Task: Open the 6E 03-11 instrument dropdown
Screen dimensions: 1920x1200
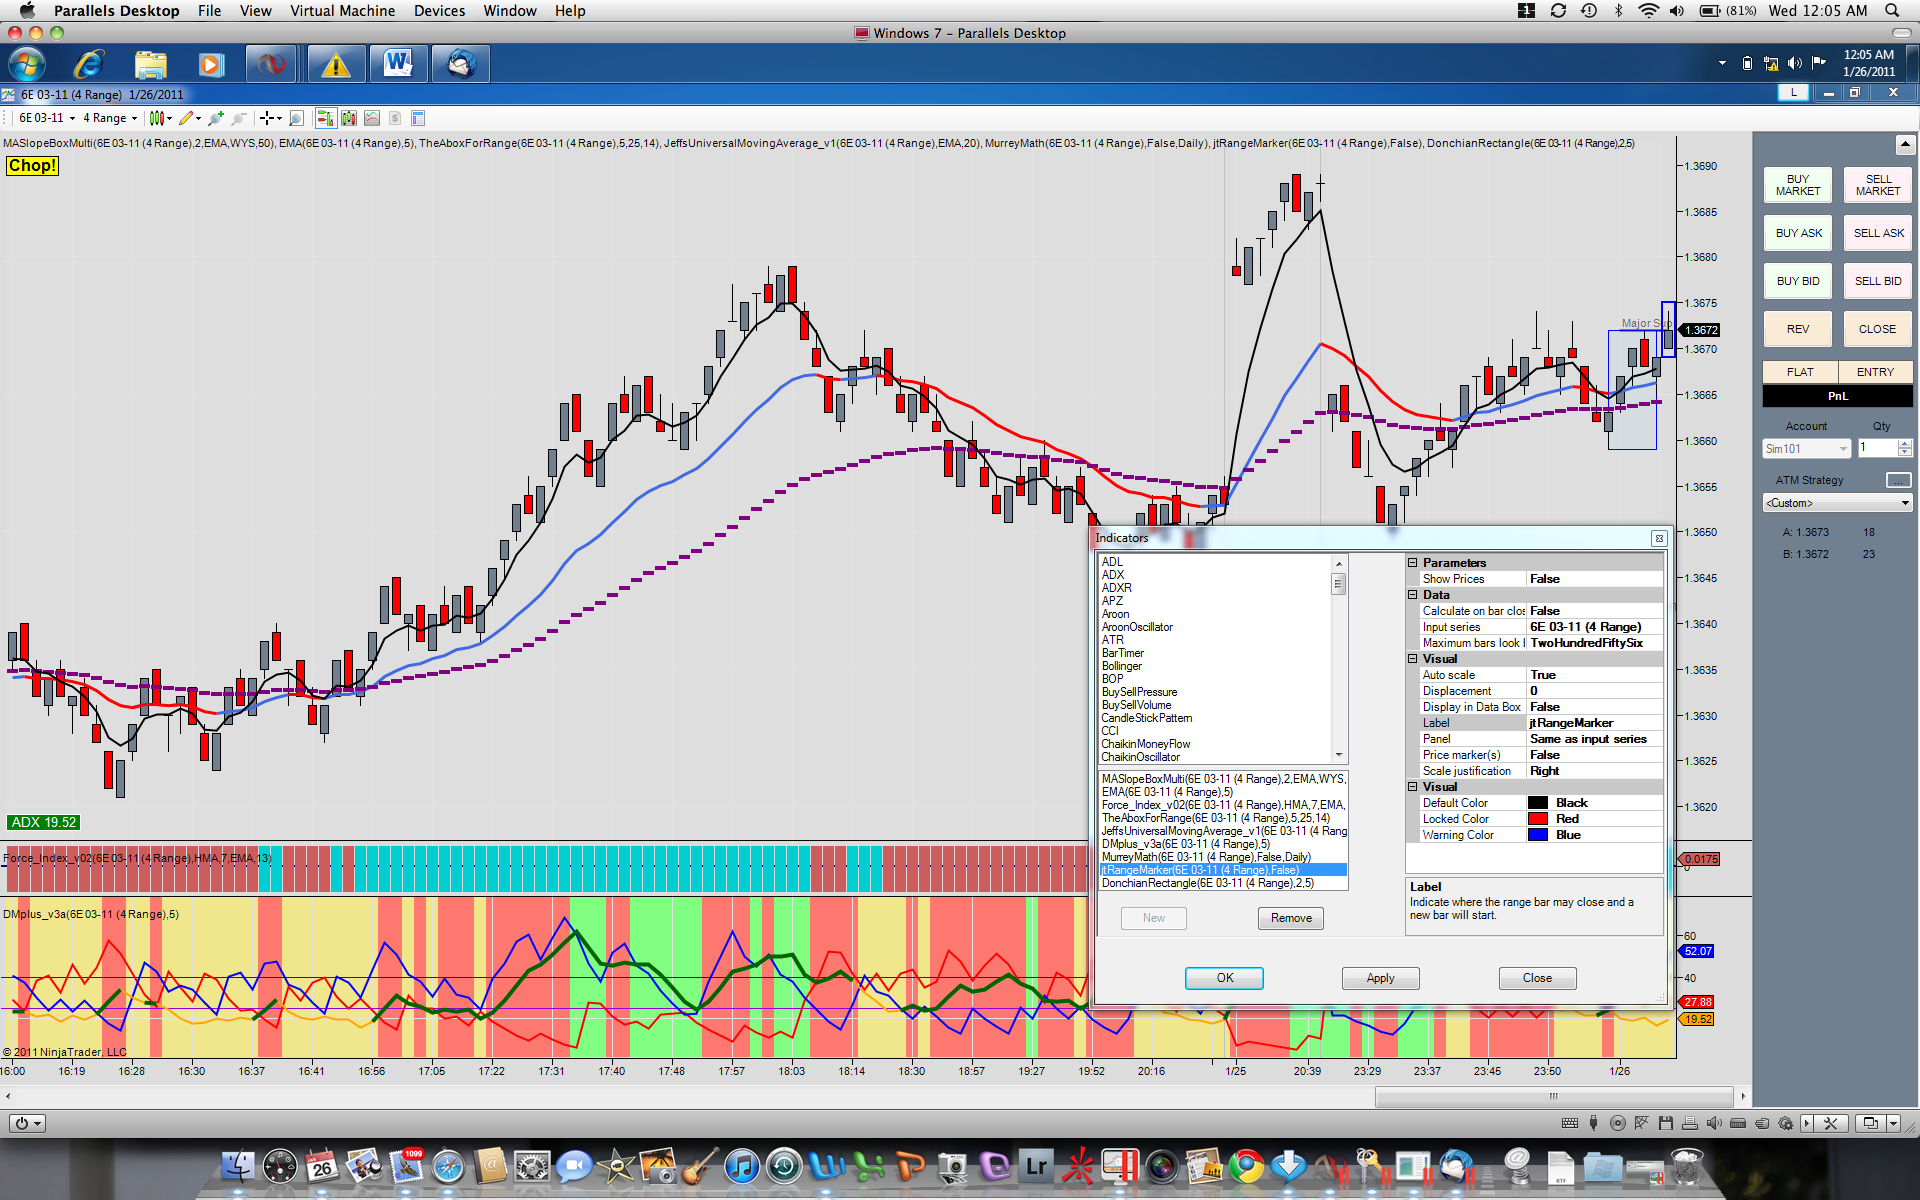Action: (x=47, y=118)
